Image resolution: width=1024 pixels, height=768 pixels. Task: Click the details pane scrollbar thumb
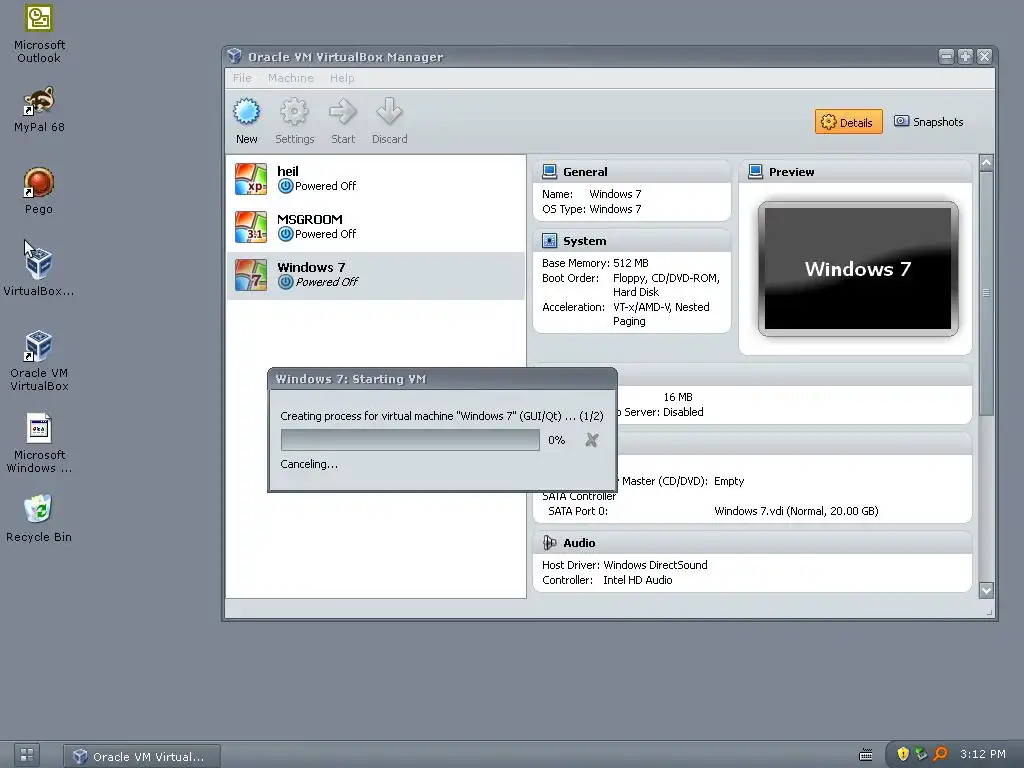[986, 293]
